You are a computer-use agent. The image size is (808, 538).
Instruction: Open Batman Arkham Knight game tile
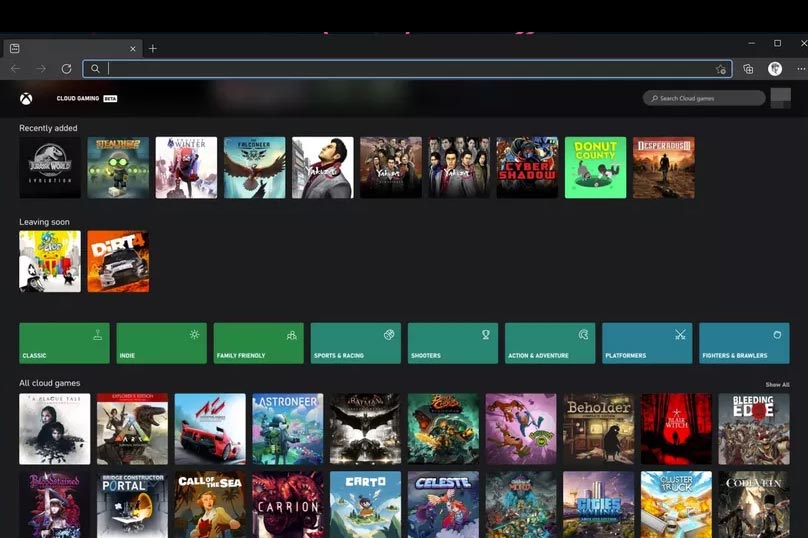click(365, 429)
